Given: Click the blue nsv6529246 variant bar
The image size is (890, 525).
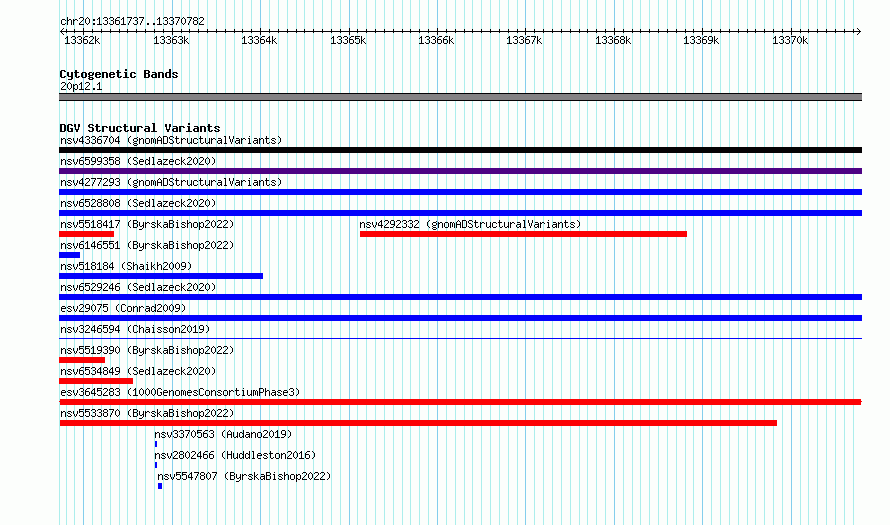Looking at the screenshot, I should [x=460, y=297].
